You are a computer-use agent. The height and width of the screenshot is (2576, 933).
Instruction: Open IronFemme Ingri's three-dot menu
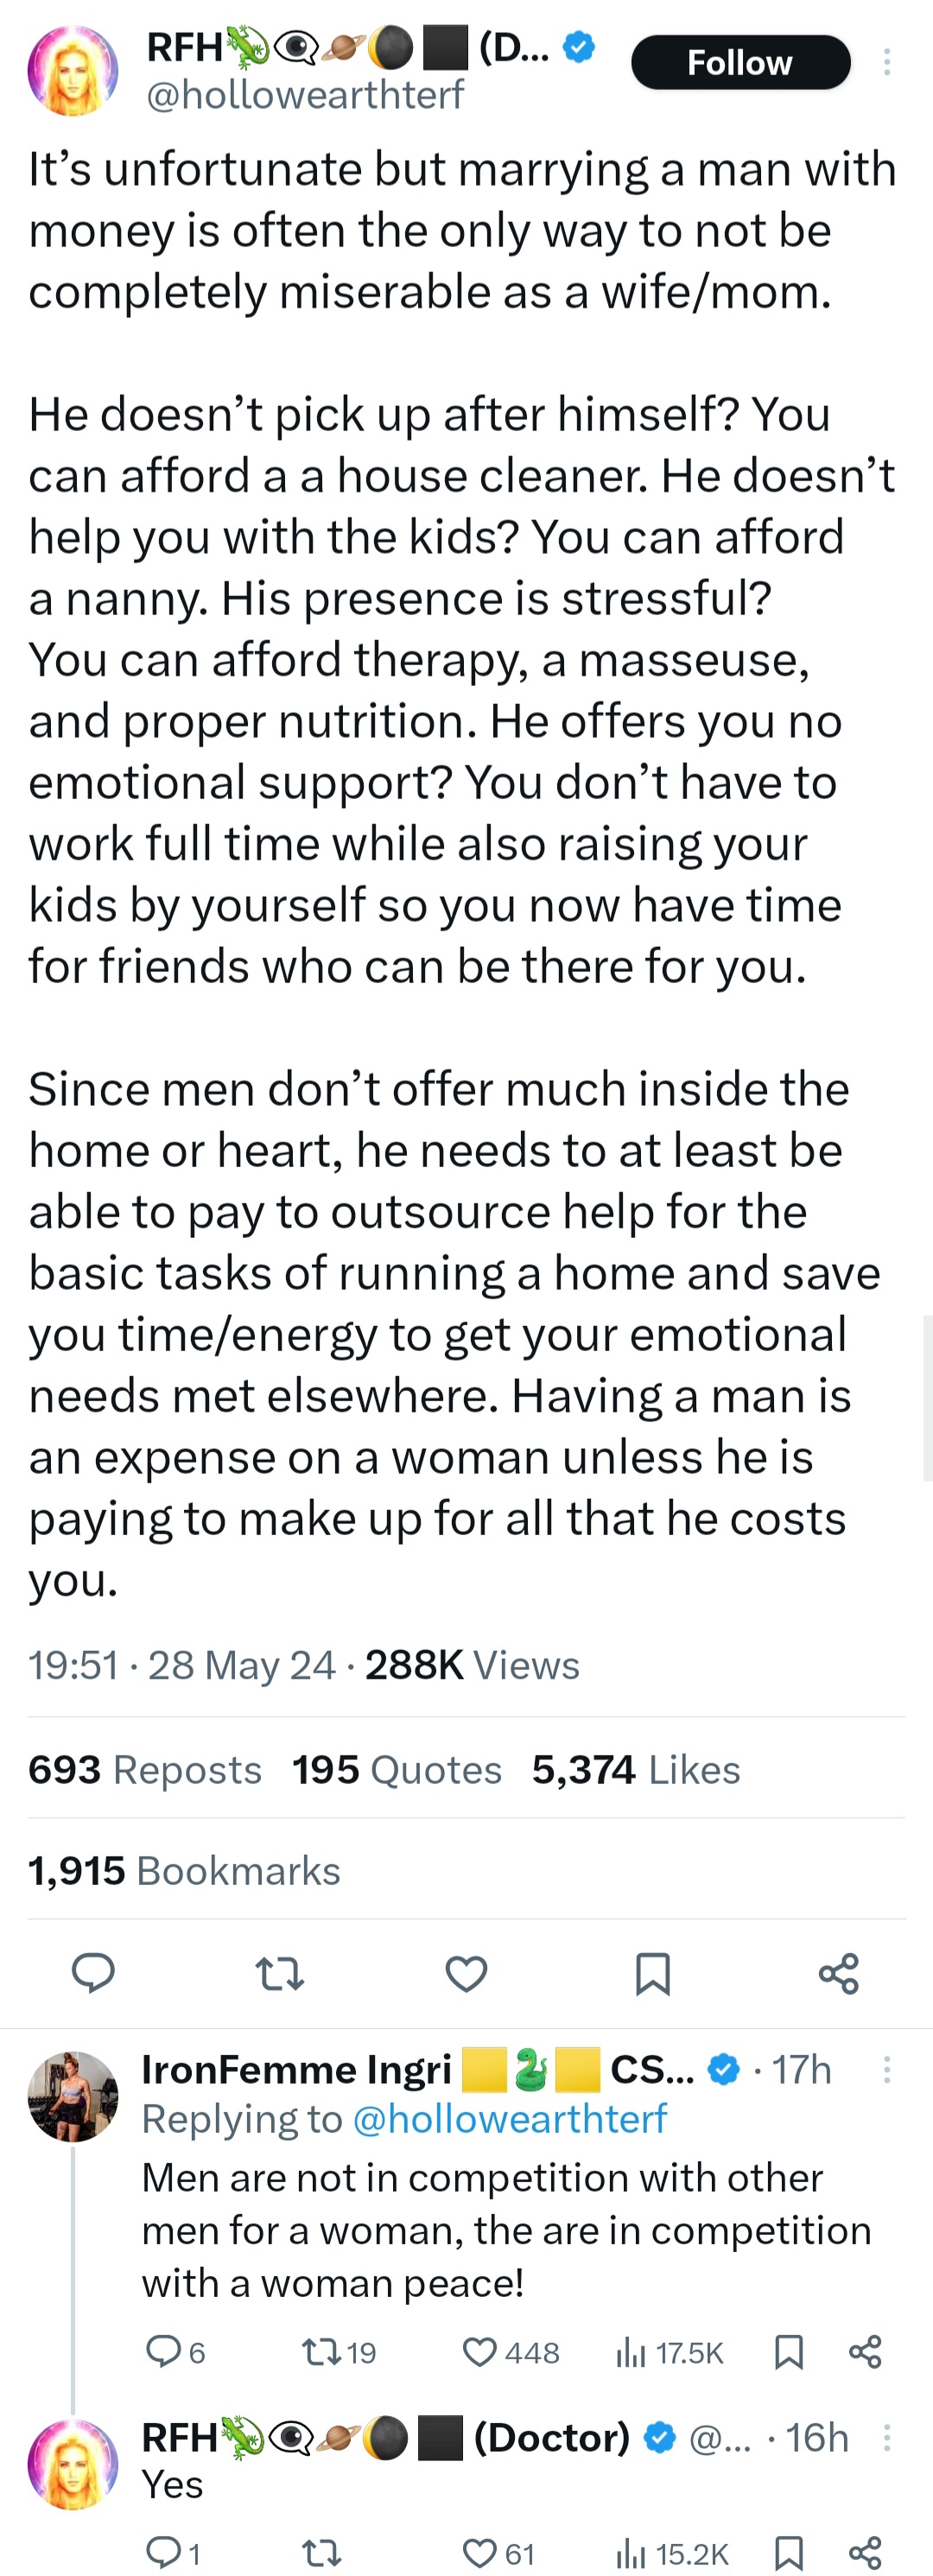pyautogui.click(x=886, y=2070)
